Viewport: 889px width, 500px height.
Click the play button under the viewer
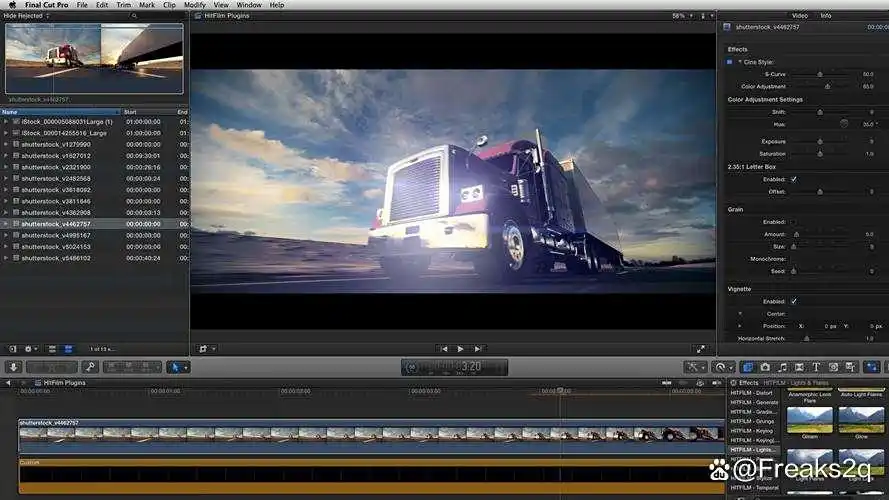point(460,349)
